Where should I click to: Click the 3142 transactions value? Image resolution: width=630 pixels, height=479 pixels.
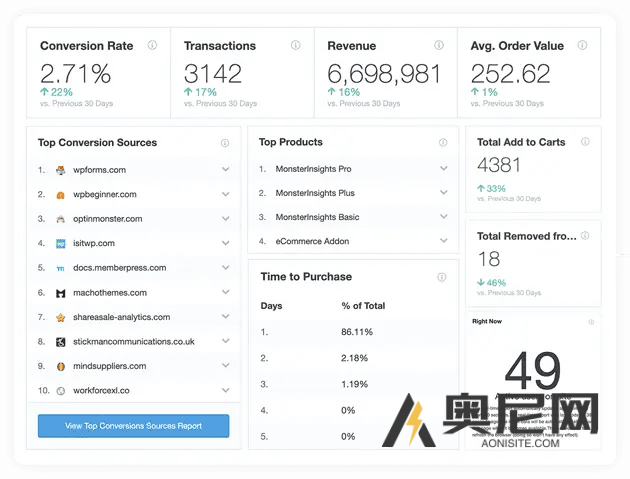click(213, 74)
